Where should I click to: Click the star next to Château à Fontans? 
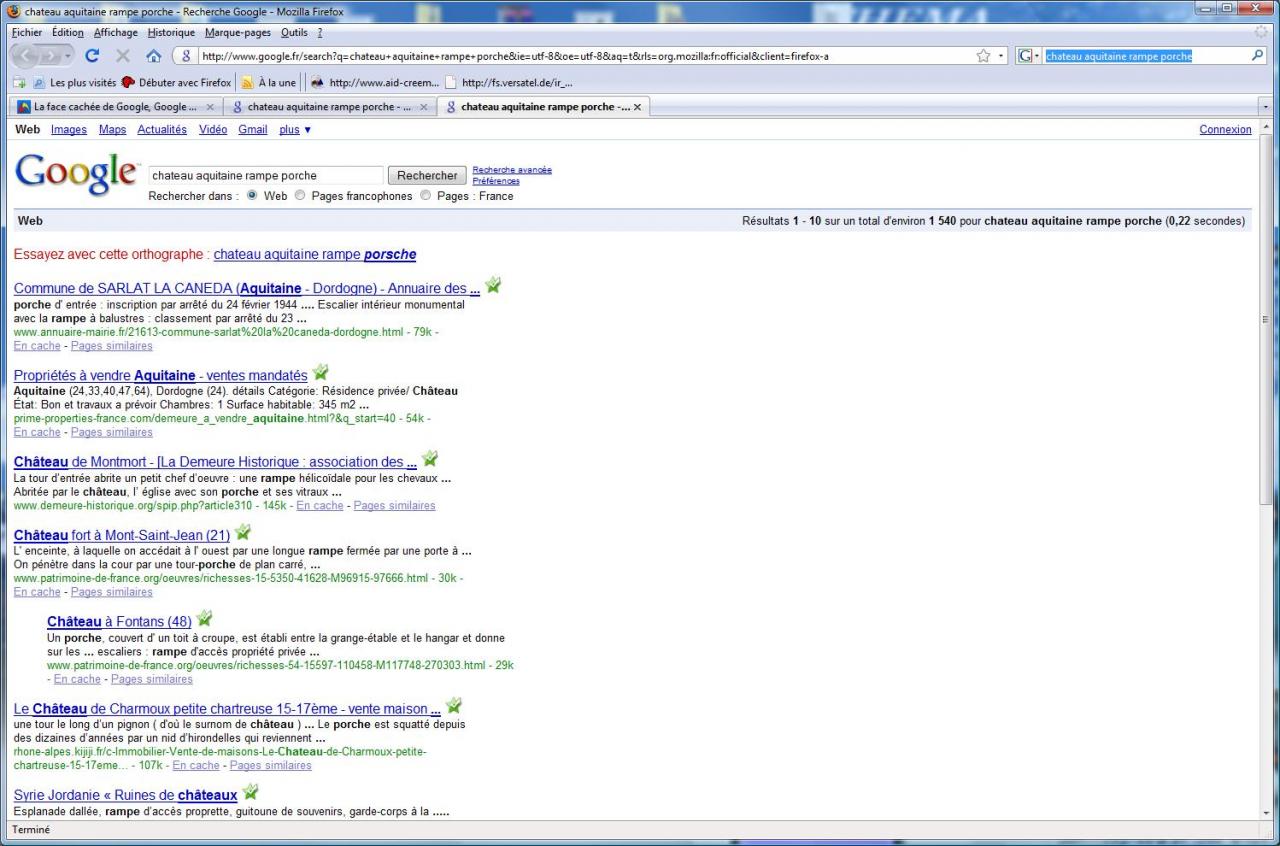(x=205, y=619)
